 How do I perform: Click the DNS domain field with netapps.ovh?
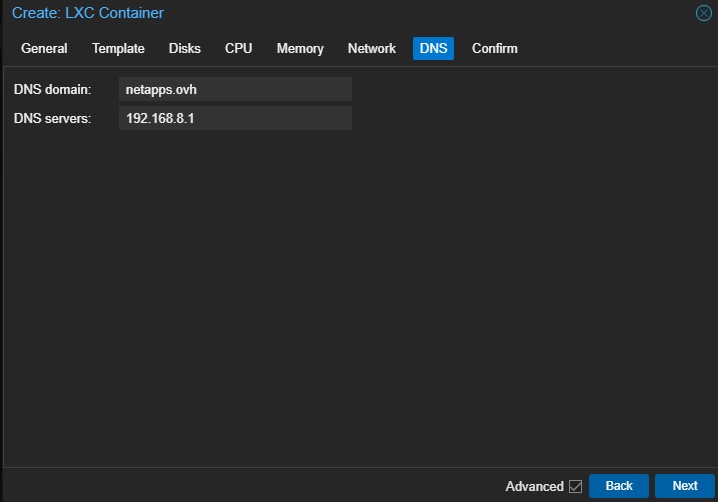coord(235,89)
